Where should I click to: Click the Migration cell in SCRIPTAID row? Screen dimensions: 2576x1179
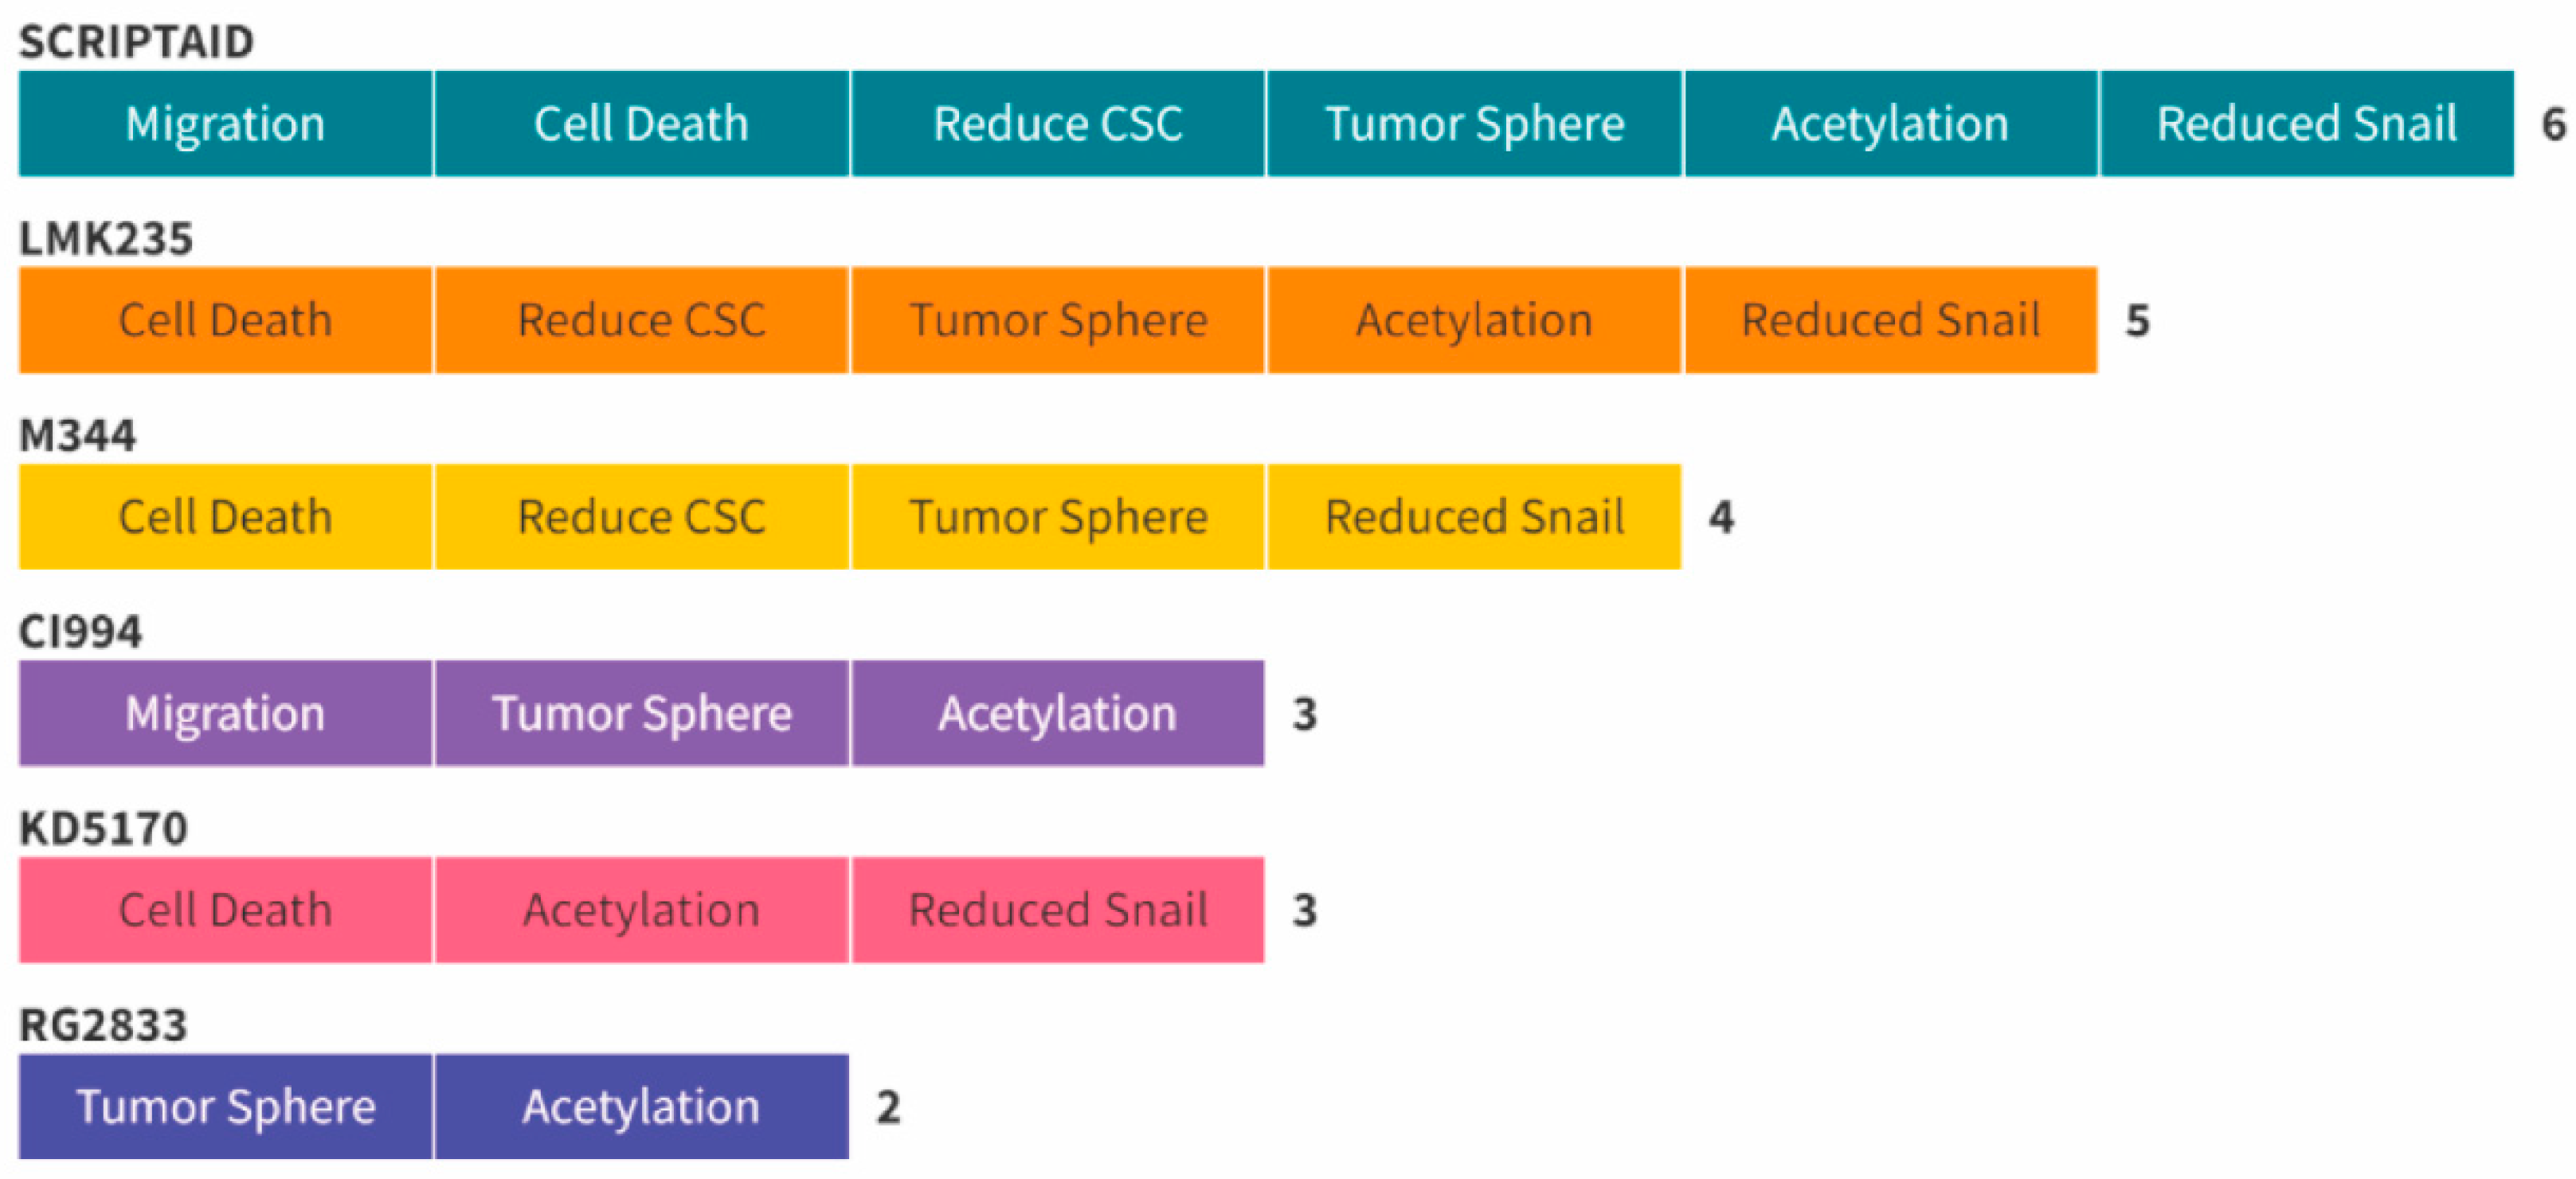(x=225, y=124)
